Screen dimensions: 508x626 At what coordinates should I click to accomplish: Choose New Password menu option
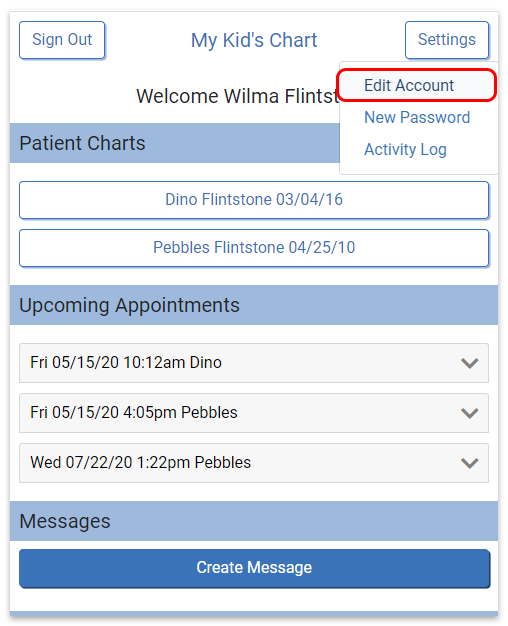(417, 117)
